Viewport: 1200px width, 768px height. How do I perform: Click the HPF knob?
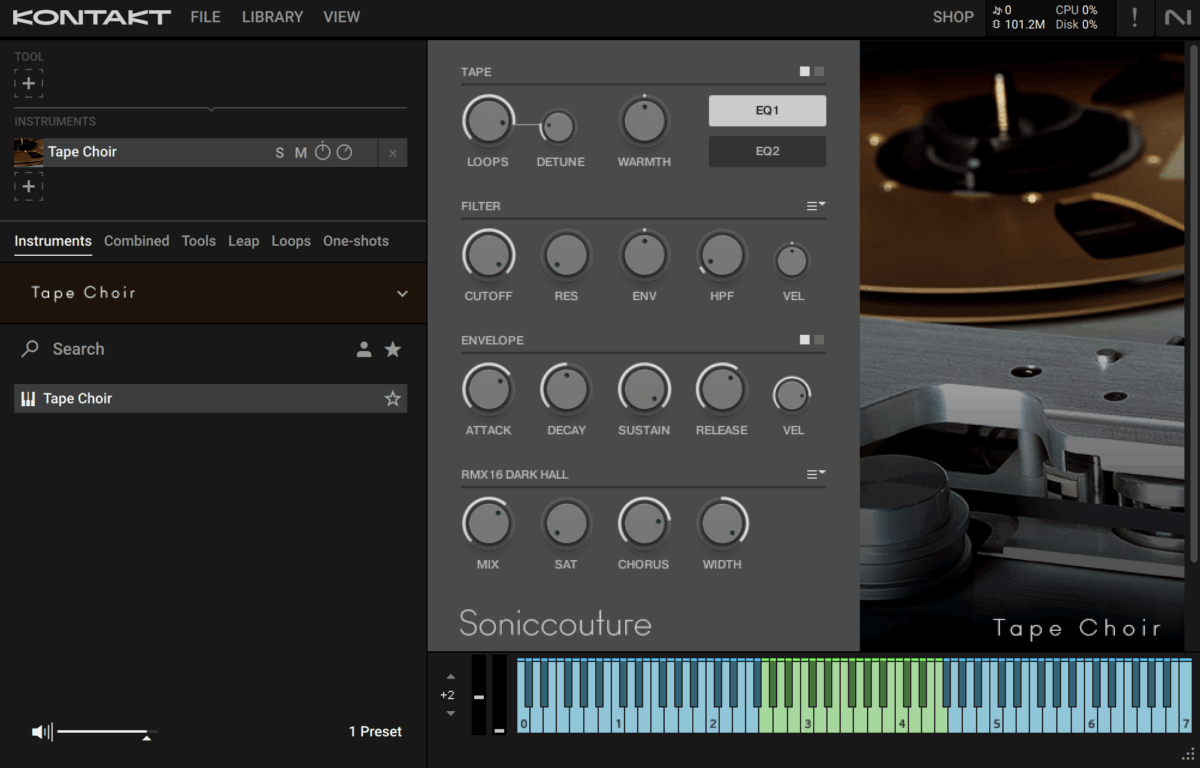coord(722,256)
